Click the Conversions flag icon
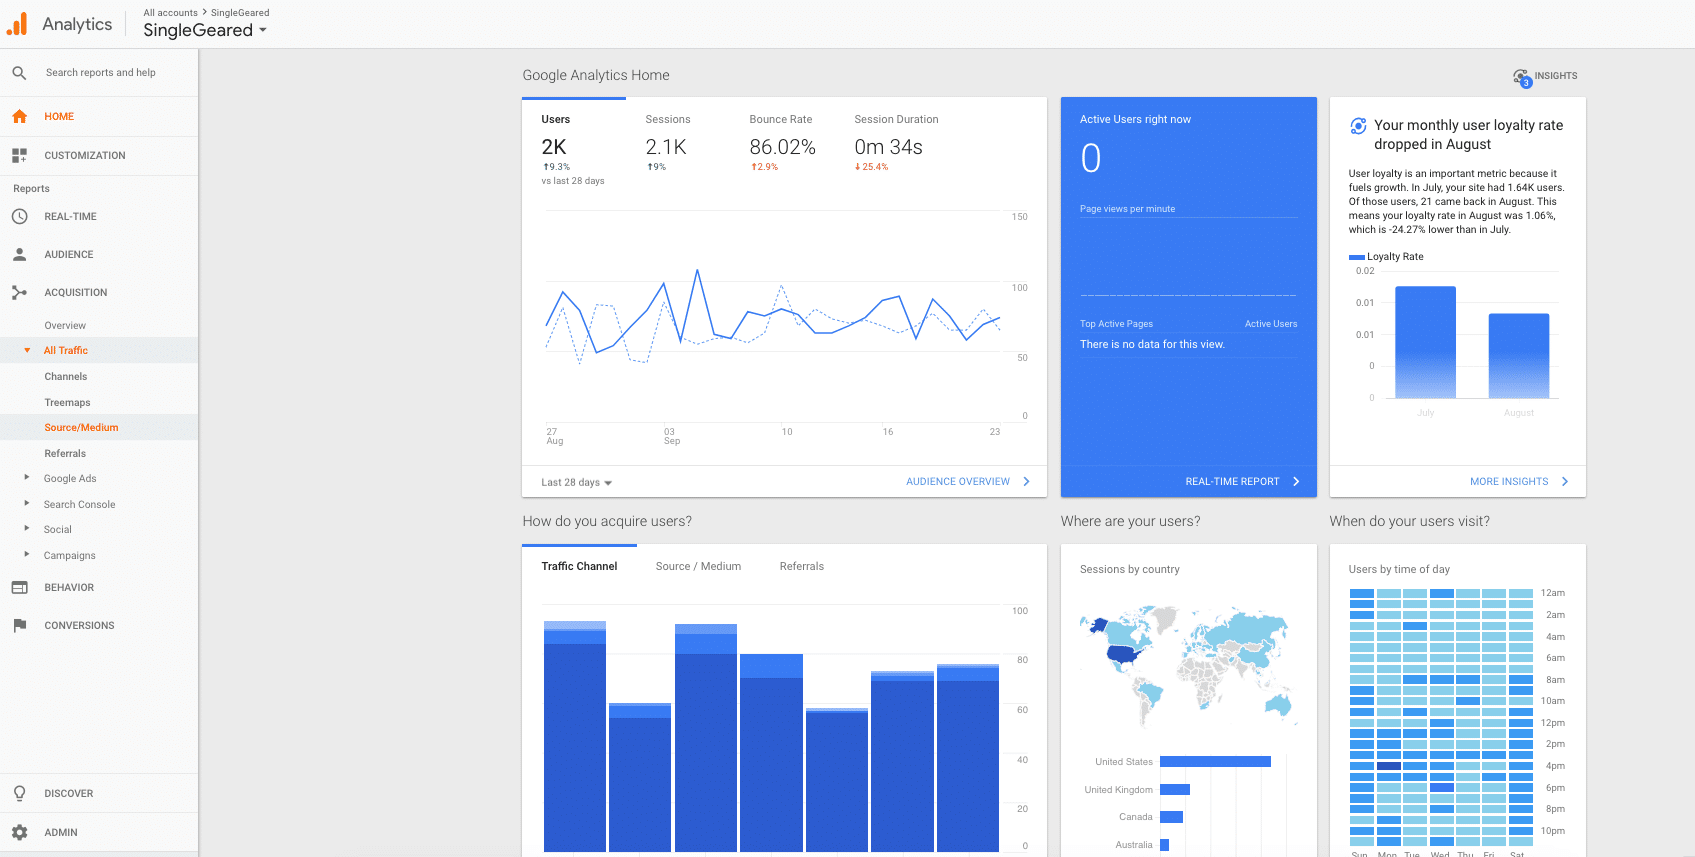 (x=19, y=626)
